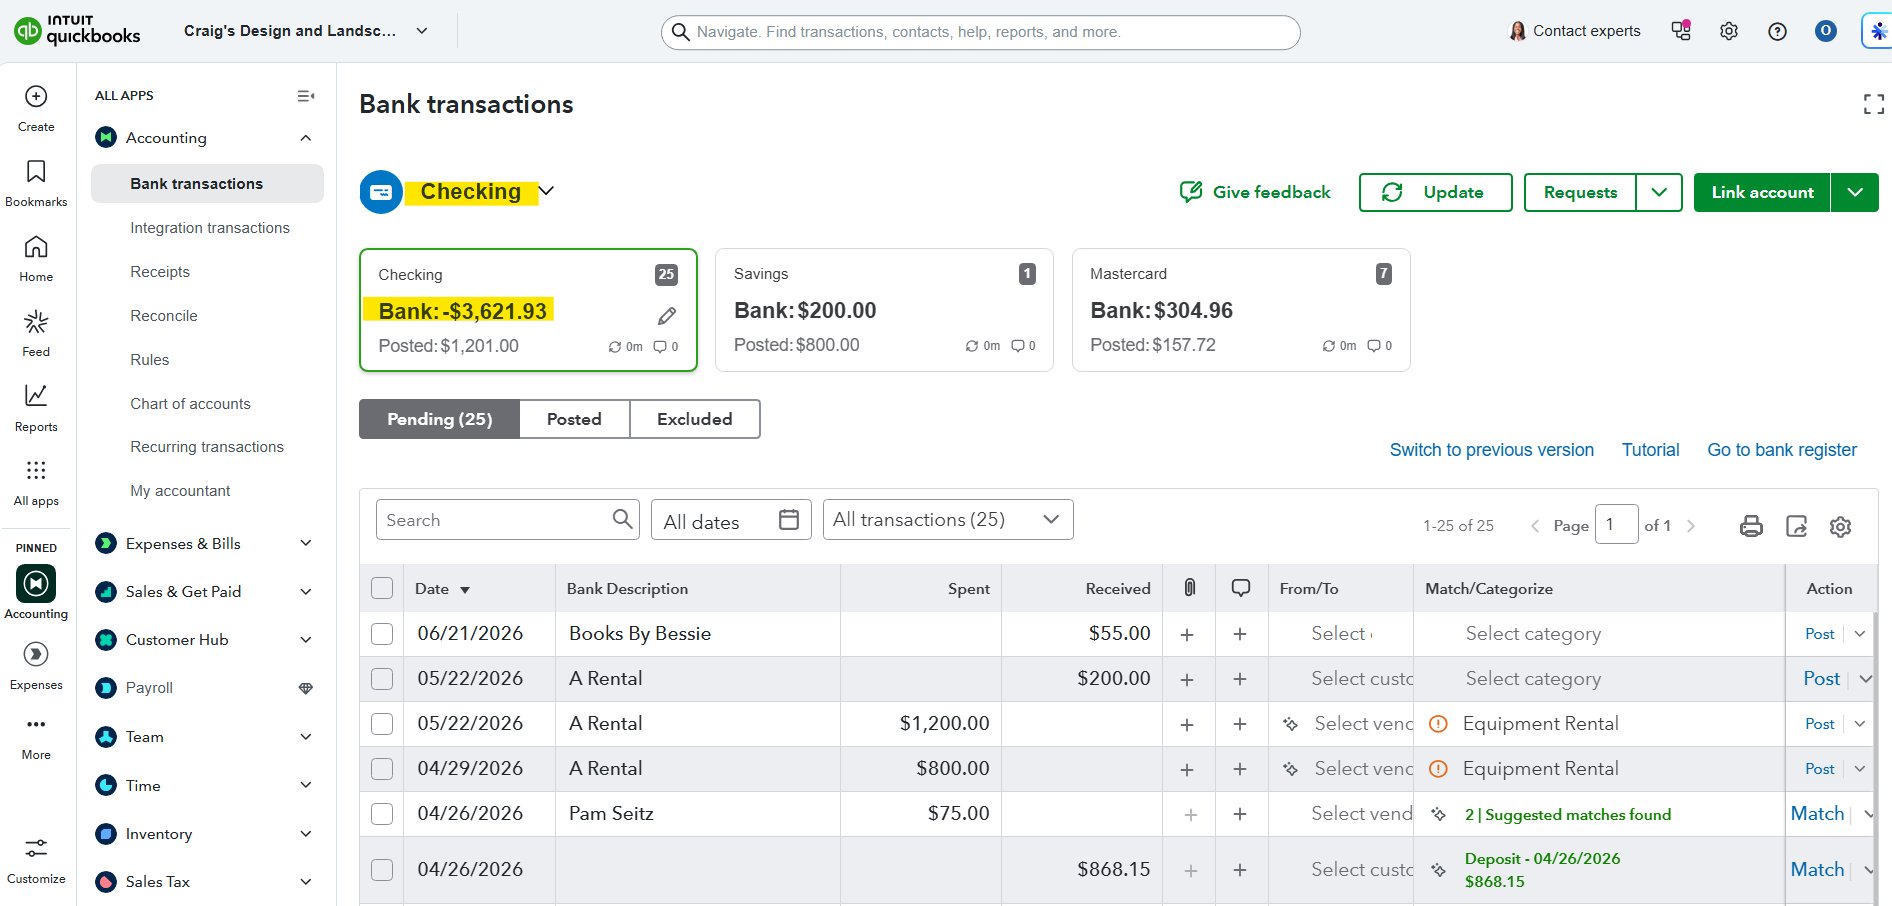
Task: Open the help question mark icon
Action: (x=1777, y=31)
